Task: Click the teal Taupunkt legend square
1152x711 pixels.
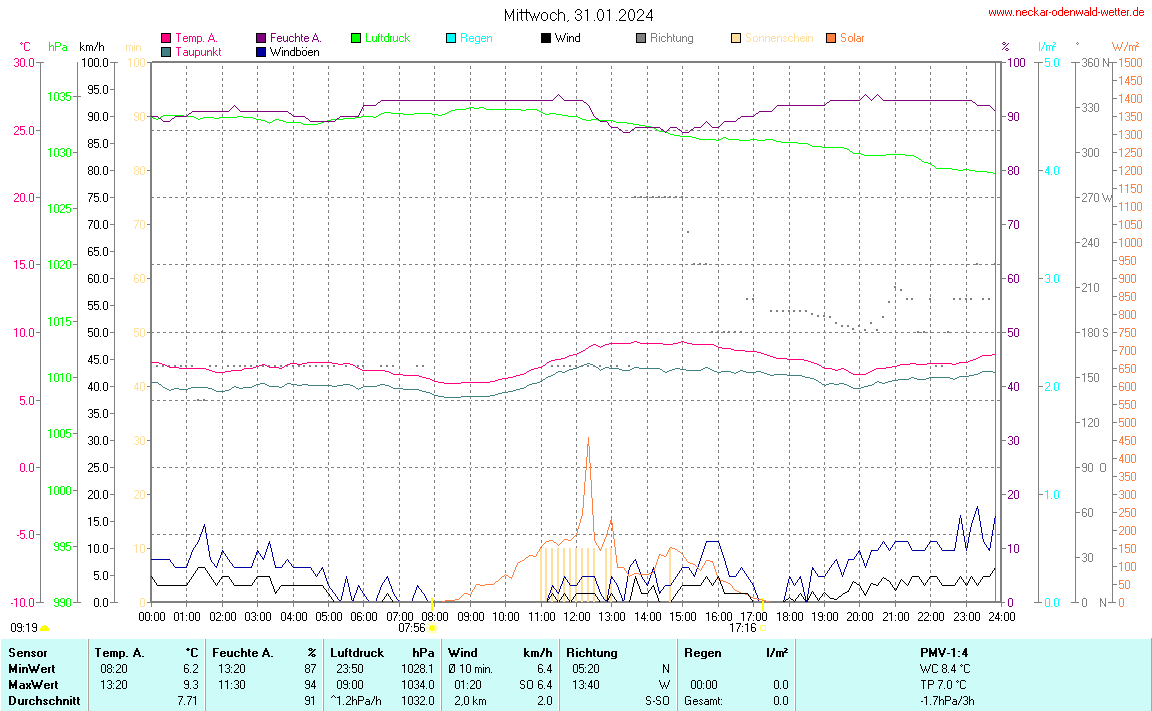Action: 166,51
